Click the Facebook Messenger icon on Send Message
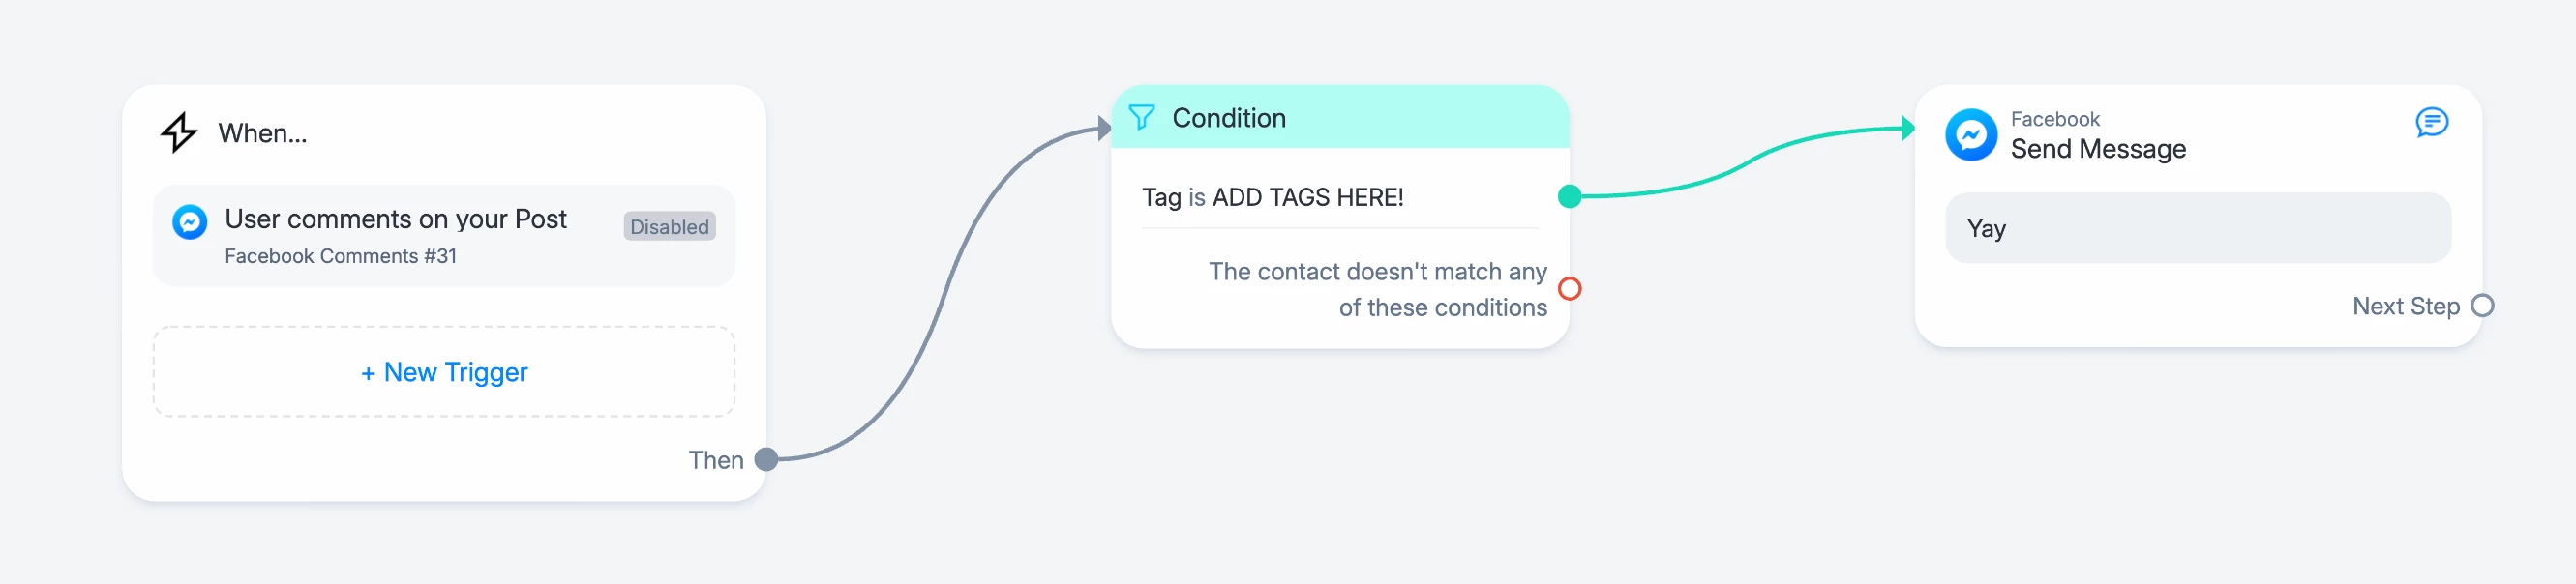This screenshot has height=584, width=2576. (x=1971, y=134)
